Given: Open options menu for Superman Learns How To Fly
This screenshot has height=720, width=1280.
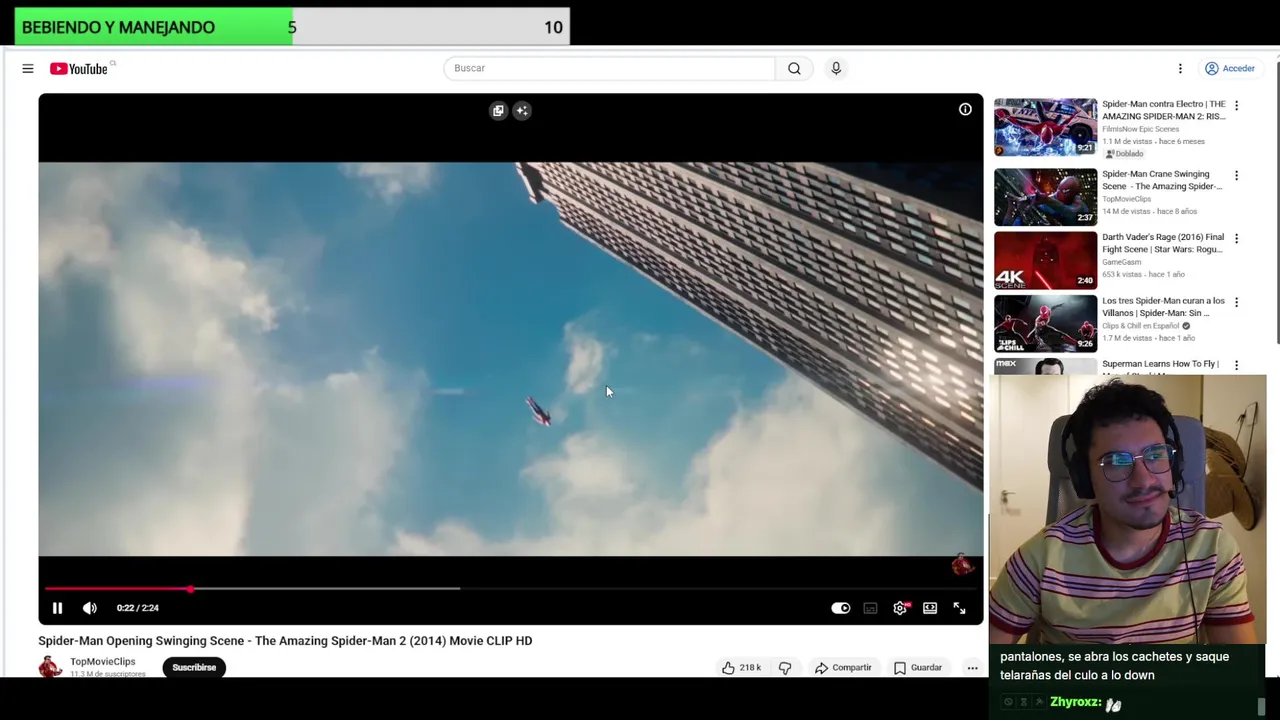Looking at the screenshot, I should pyautogui.click(x=1236, y=365).
